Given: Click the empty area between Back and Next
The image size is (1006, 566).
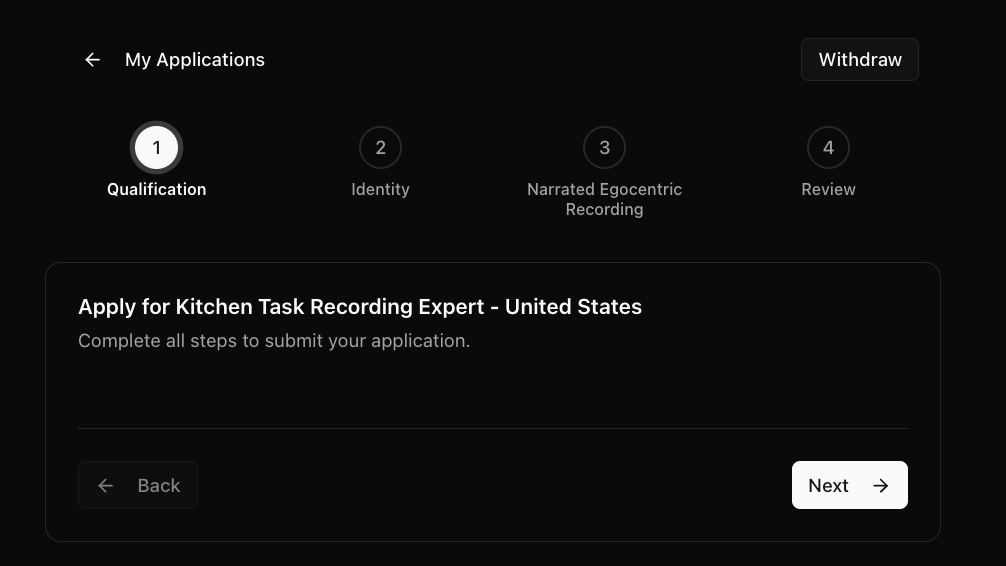Looking at the screenshot, I should pyautogui.click(x=494, y=486).
